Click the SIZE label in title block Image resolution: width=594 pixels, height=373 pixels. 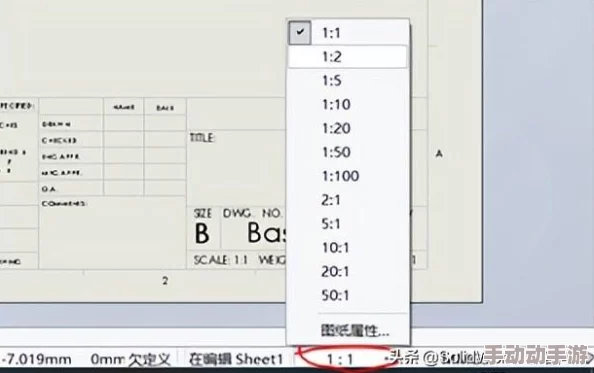(x=203, y=213)
